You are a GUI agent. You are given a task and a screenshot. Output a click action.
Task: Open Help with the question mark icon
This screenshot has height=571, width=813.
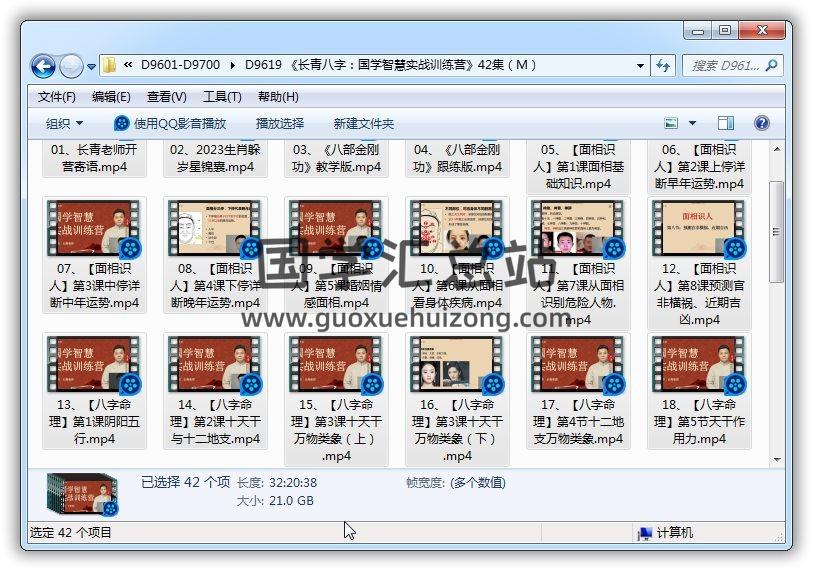click(x=762, y=123)
